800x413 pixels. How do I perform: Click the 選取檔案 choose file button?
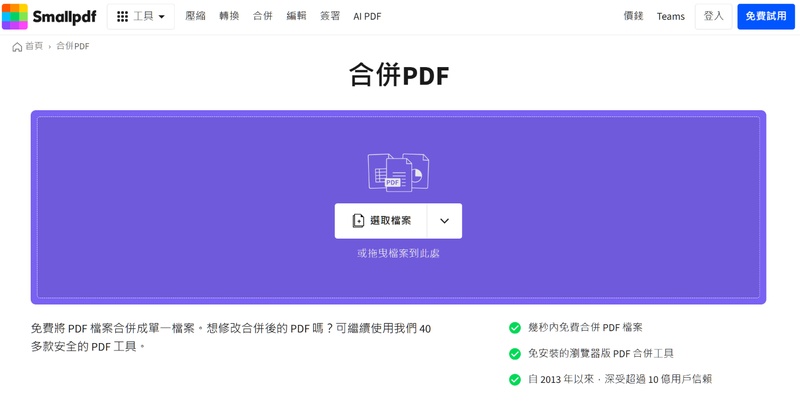pyautogui.click(x=381, y=221)
